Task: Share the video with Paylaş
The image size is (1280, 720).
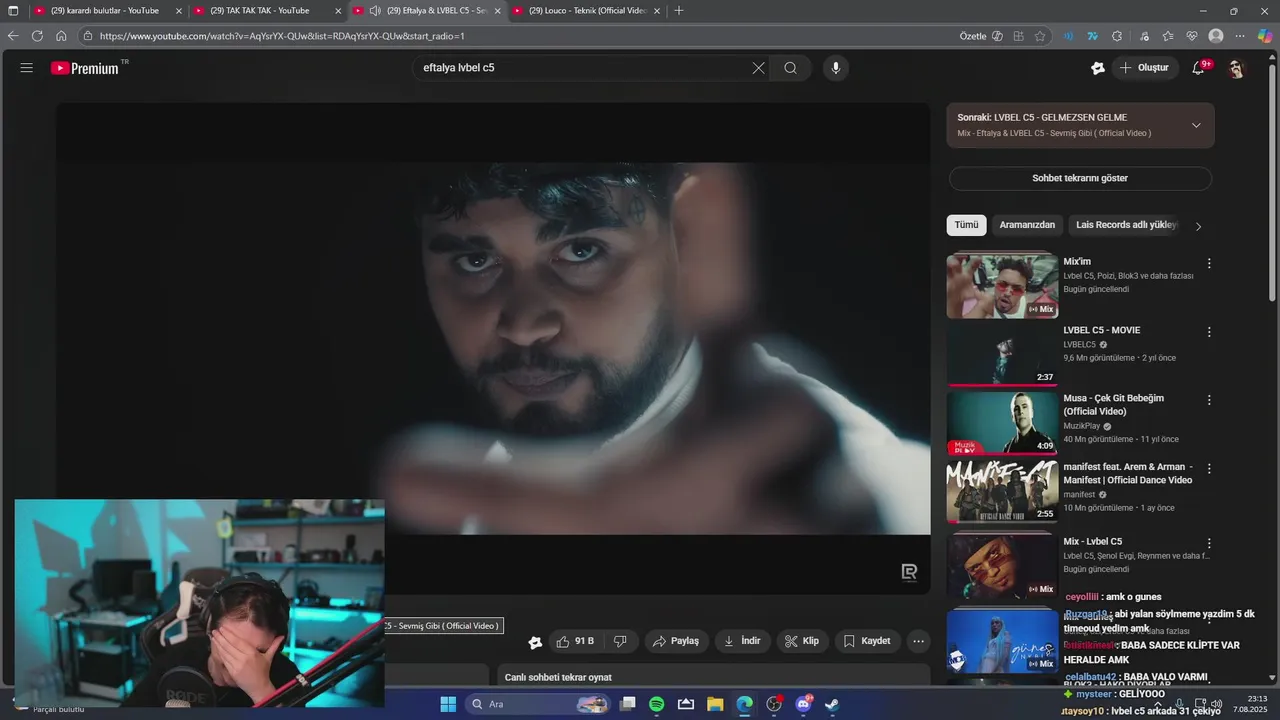Action: pos(675,641)
